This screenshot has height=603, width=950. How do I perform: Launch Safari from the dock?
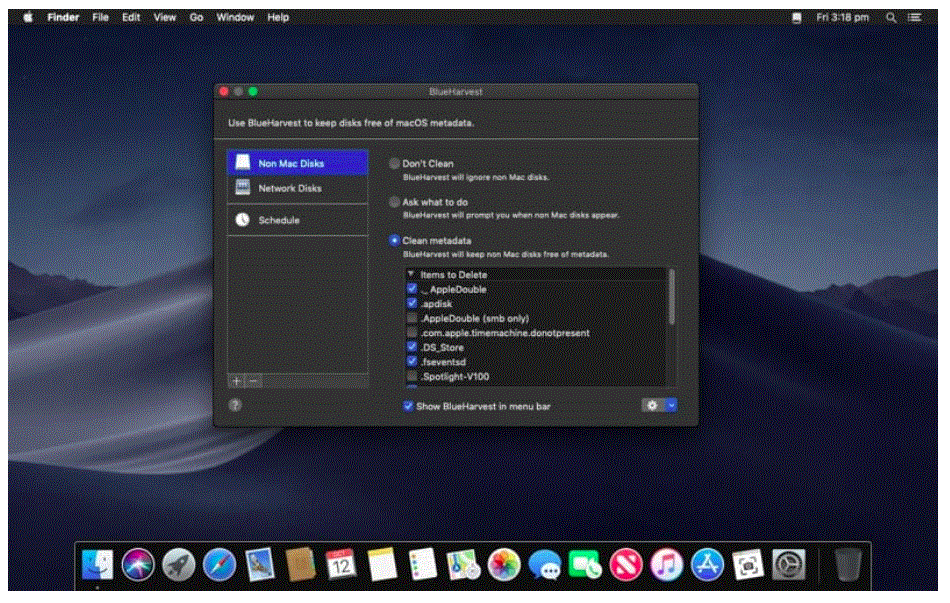[219, 565]
